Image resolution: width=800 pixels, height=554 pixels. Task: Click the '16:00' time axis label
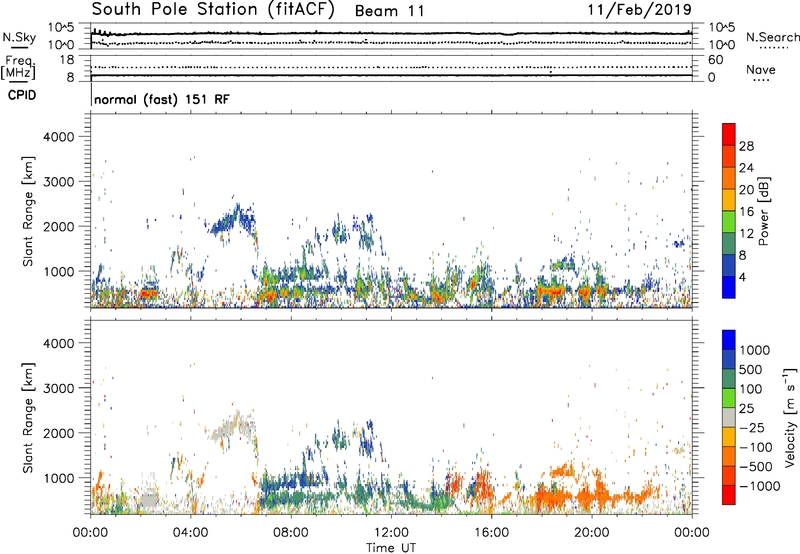click(491, 533)
